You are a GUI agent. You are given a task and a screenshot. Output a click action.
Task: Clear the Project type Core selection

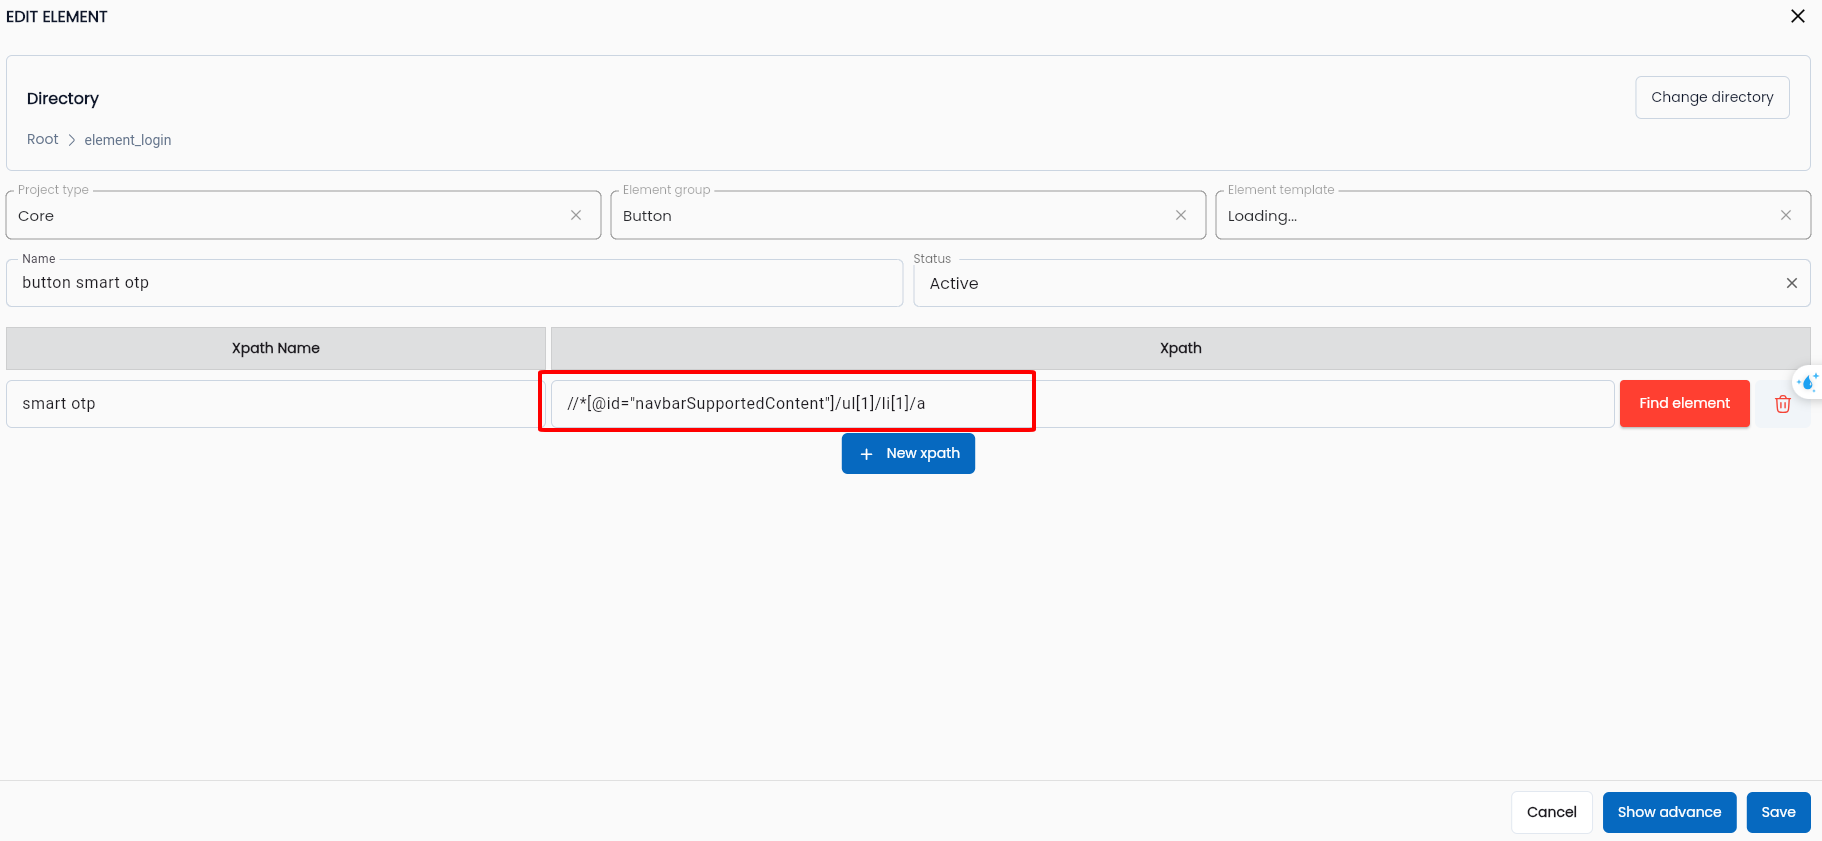[576, 215]
